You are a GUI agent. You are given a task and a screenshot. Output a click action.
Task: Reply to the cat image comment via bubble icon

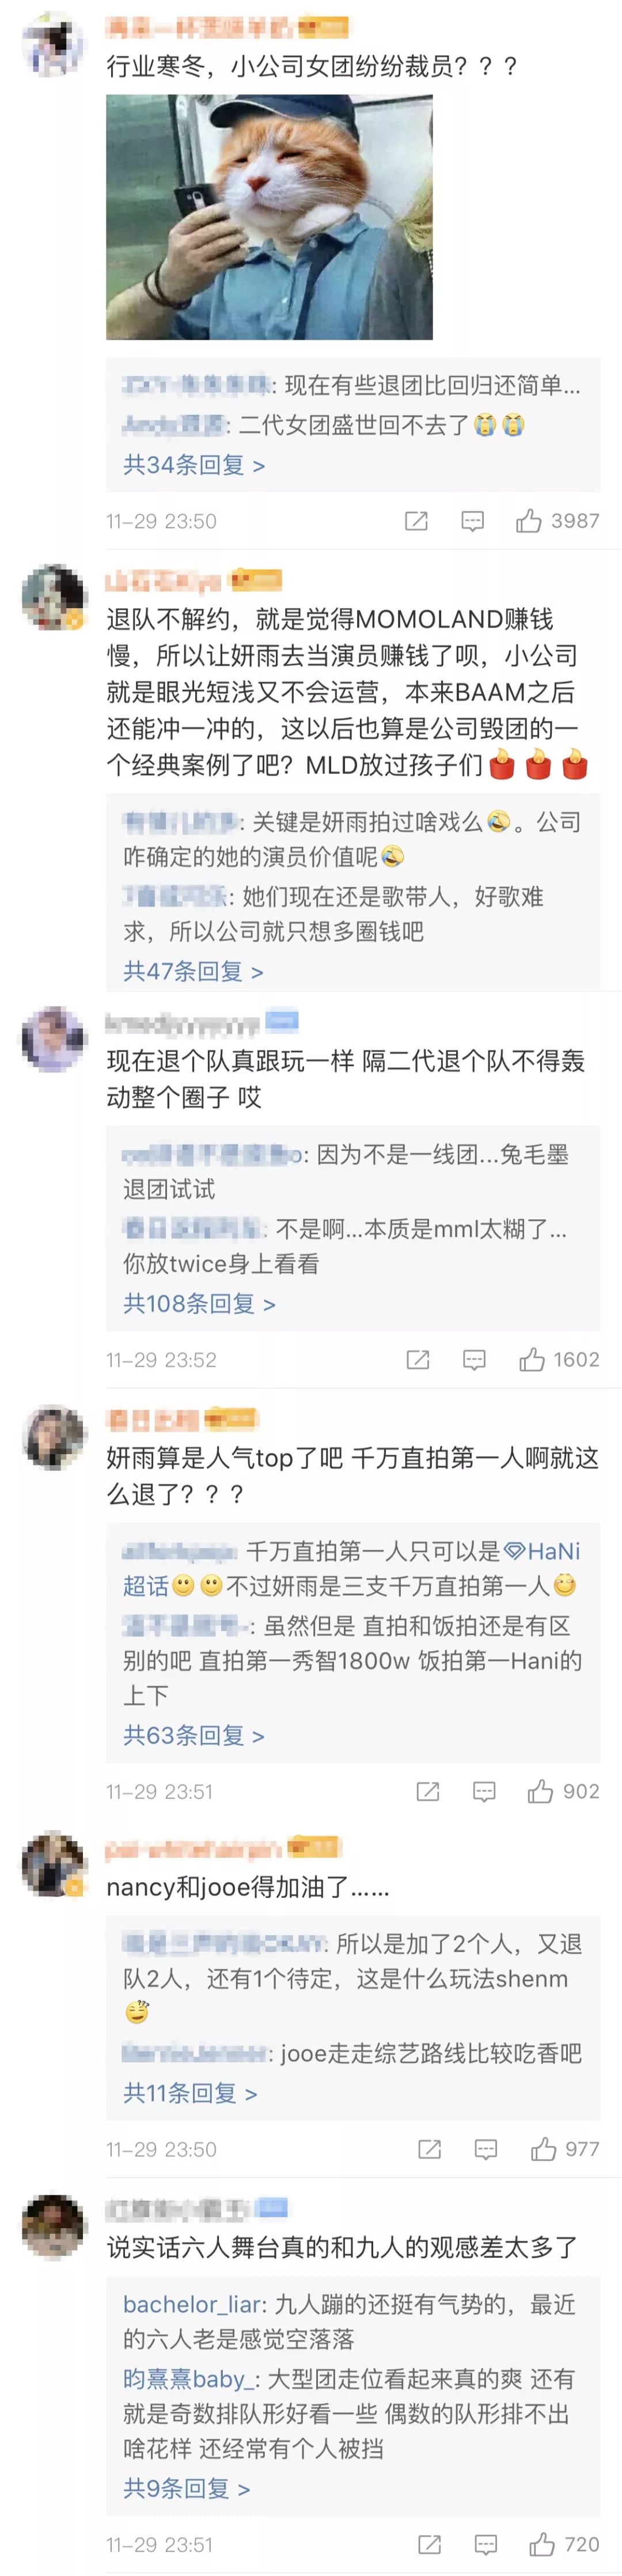472,521
